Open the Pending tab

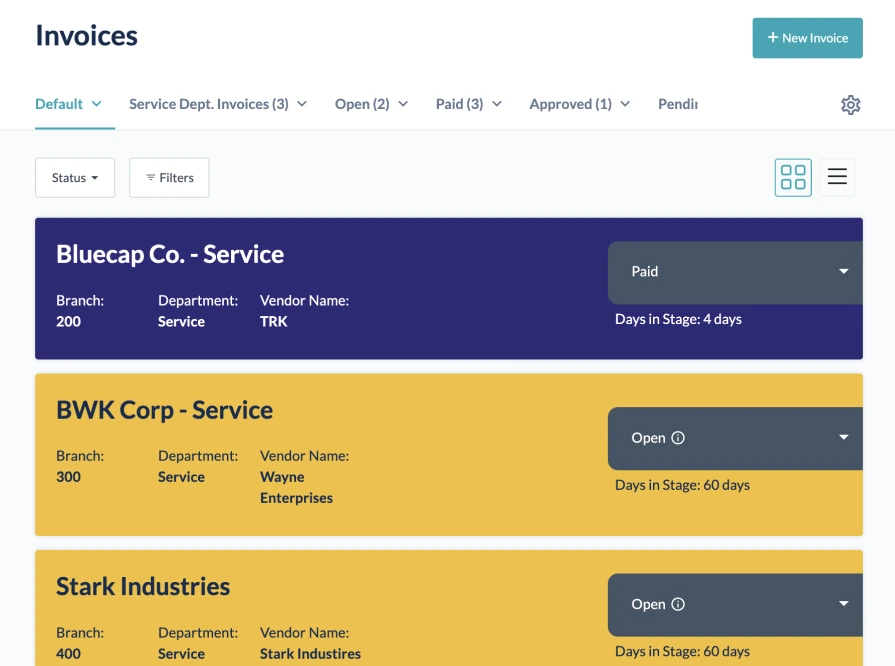tap(677, 103)
